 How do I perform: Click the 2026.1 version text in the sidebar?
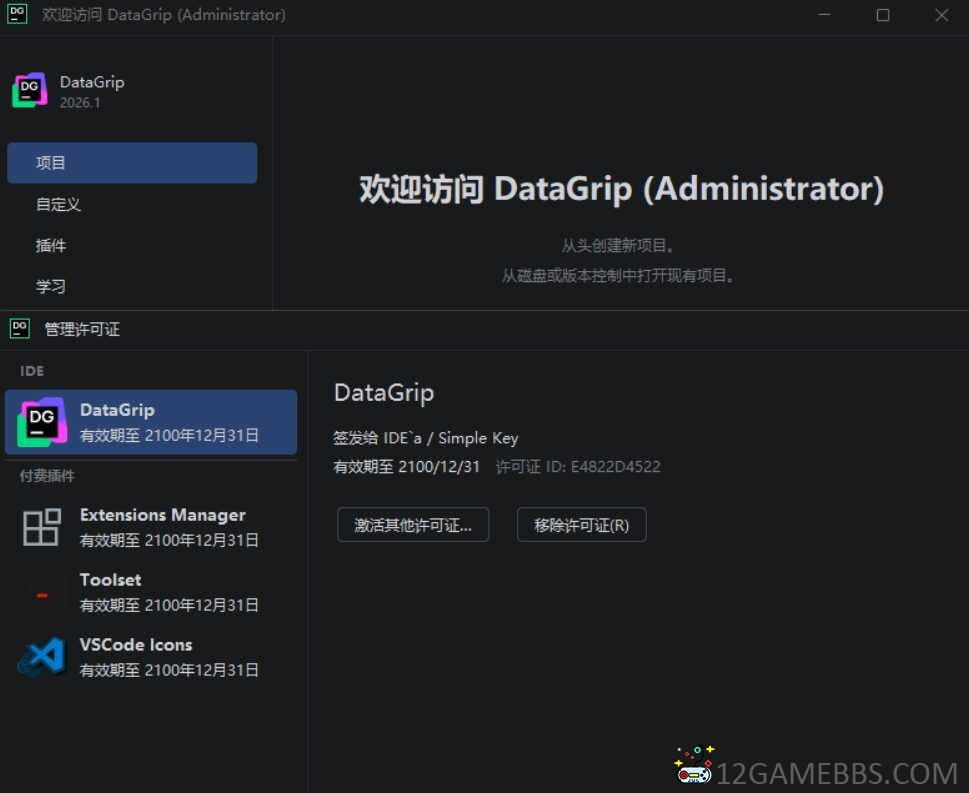click(x=80, y=103)
